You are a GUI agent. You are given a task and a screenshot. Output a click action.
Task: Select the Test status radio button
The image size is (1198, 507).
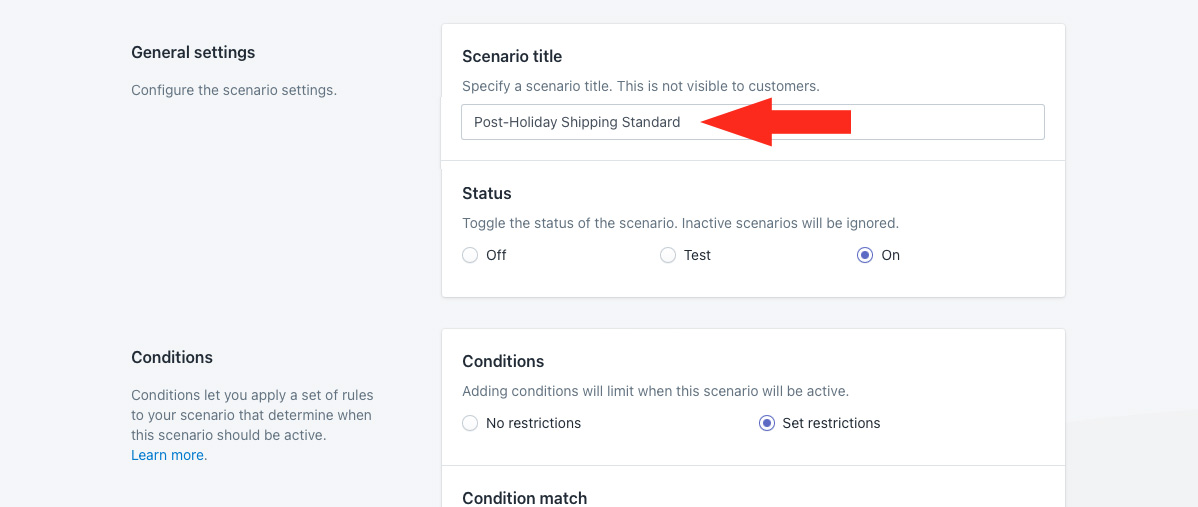668,255
